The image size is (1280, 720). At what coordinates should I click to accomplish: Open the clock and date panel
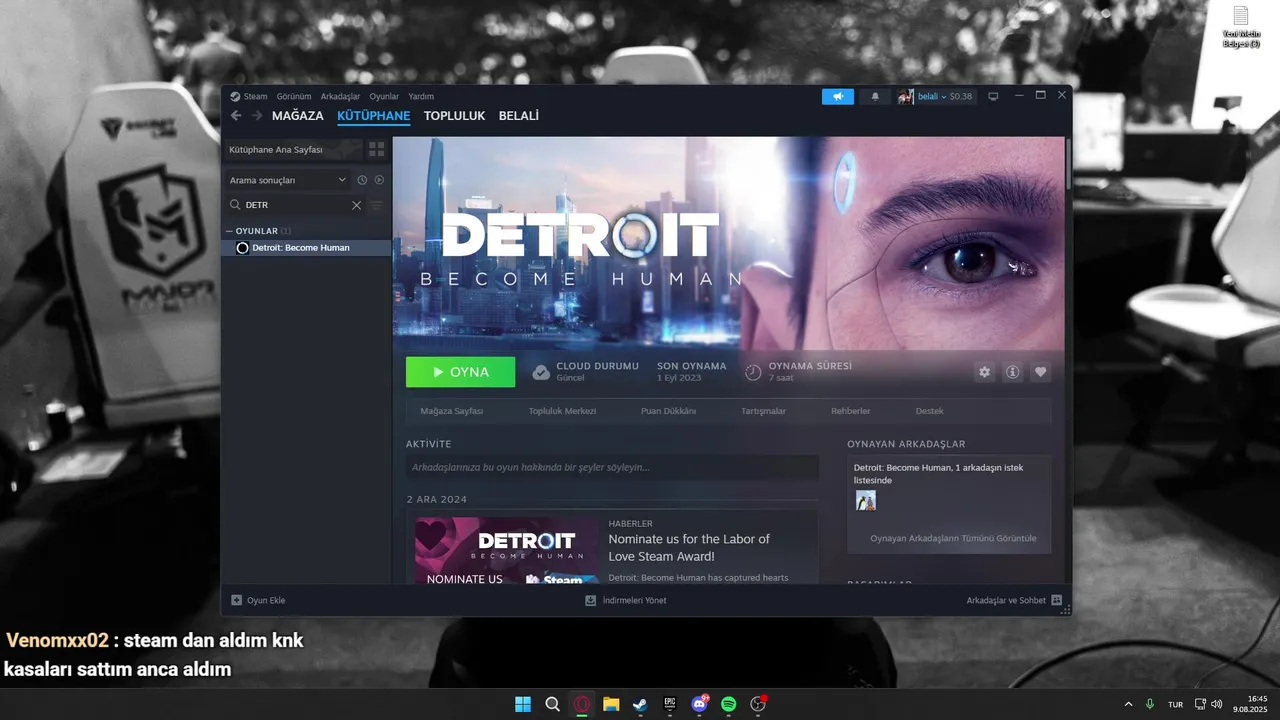(x=1251, y=704)
